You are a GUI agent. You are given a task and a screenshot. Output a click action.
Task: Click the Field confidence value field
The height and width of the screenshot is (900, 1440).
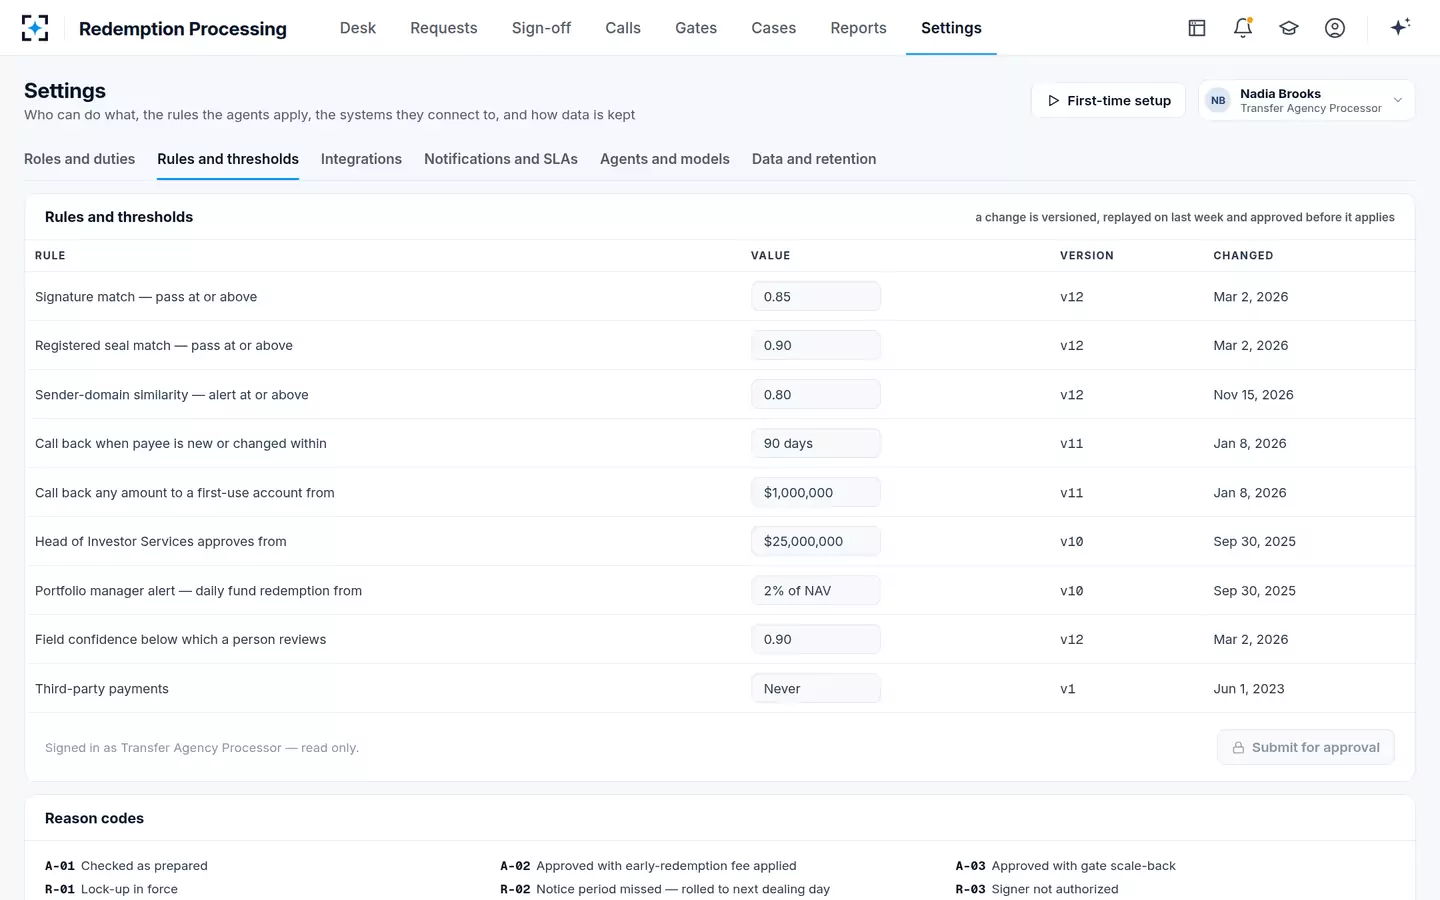(816, 639)
